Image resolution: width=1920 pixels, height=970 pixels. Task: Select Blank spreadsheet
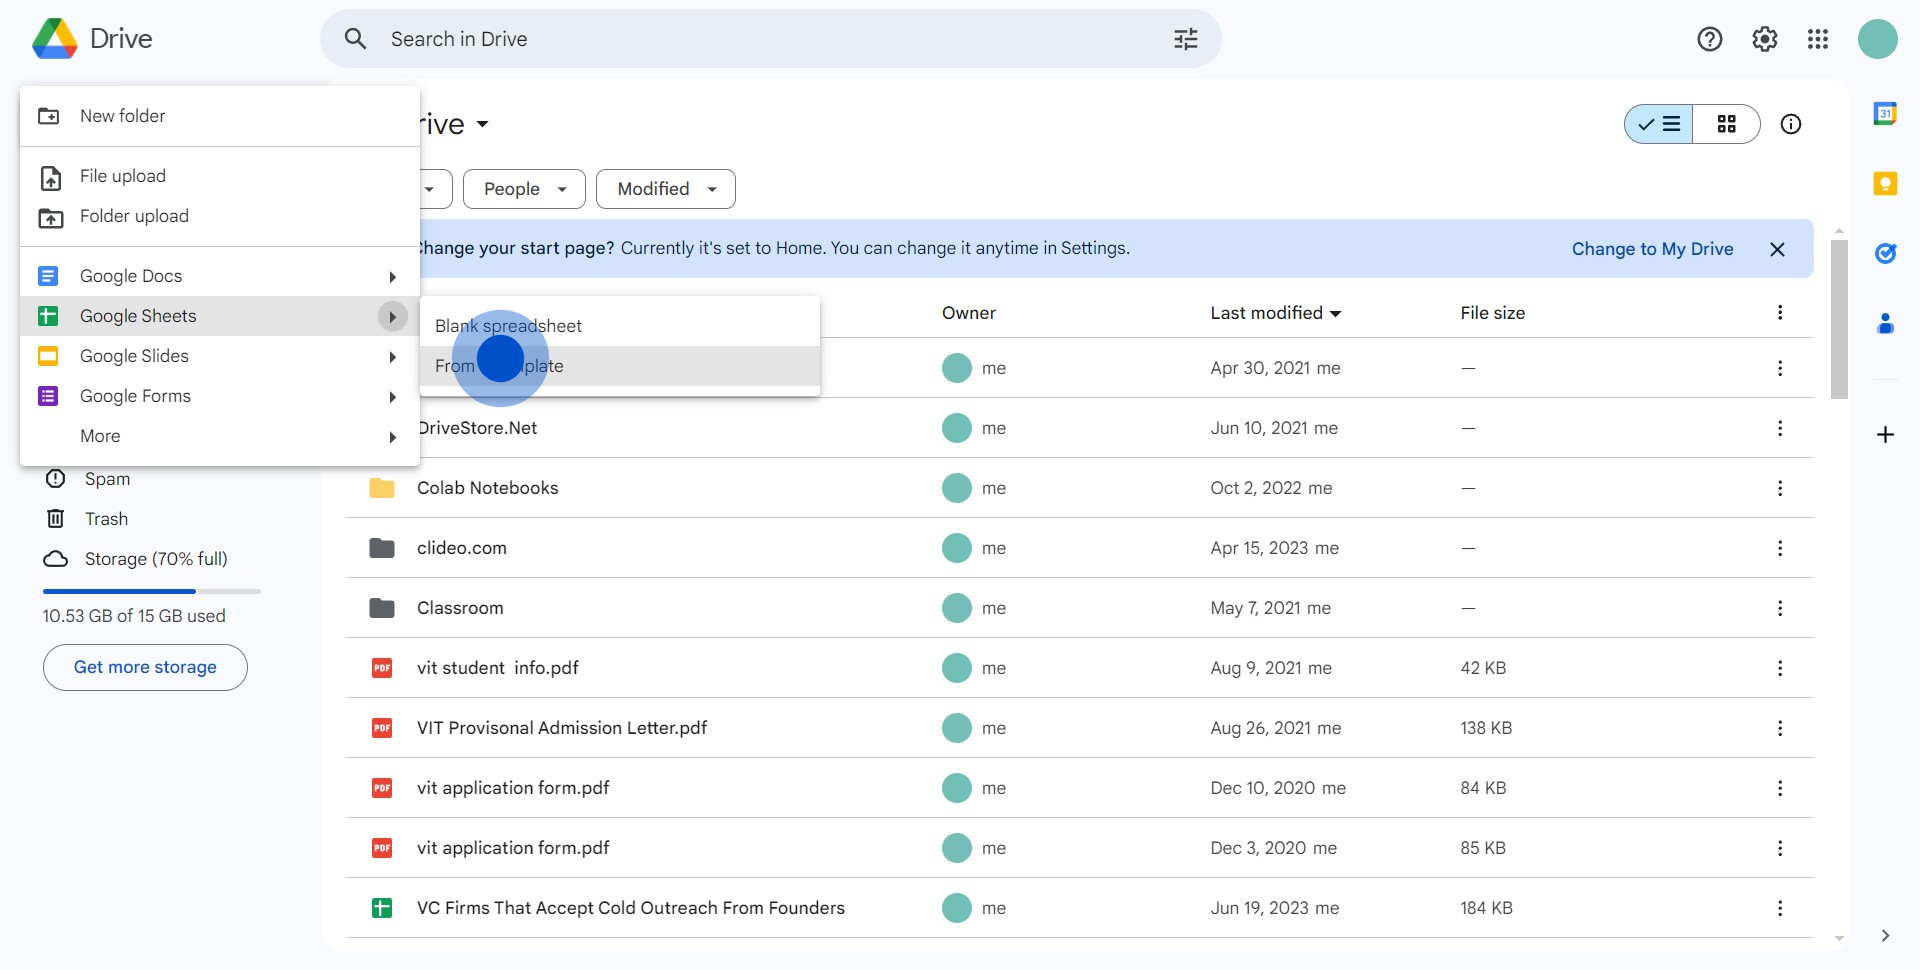click(x=620, y=326)
